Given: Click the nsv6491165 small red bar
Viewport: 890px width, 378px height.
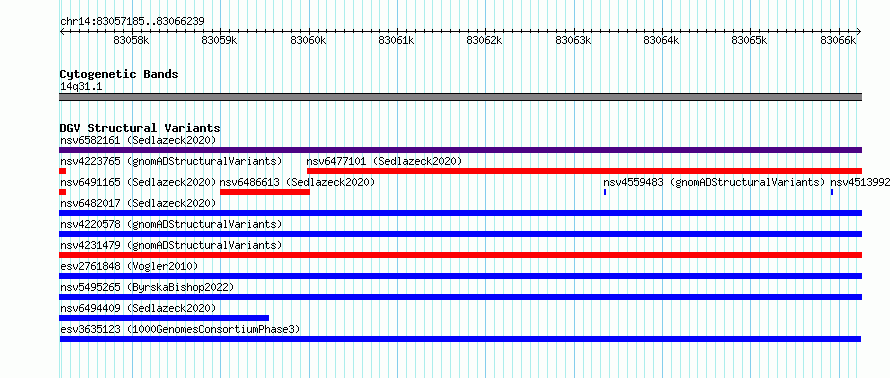Looking at the screenshot, I should pos(62,192).
